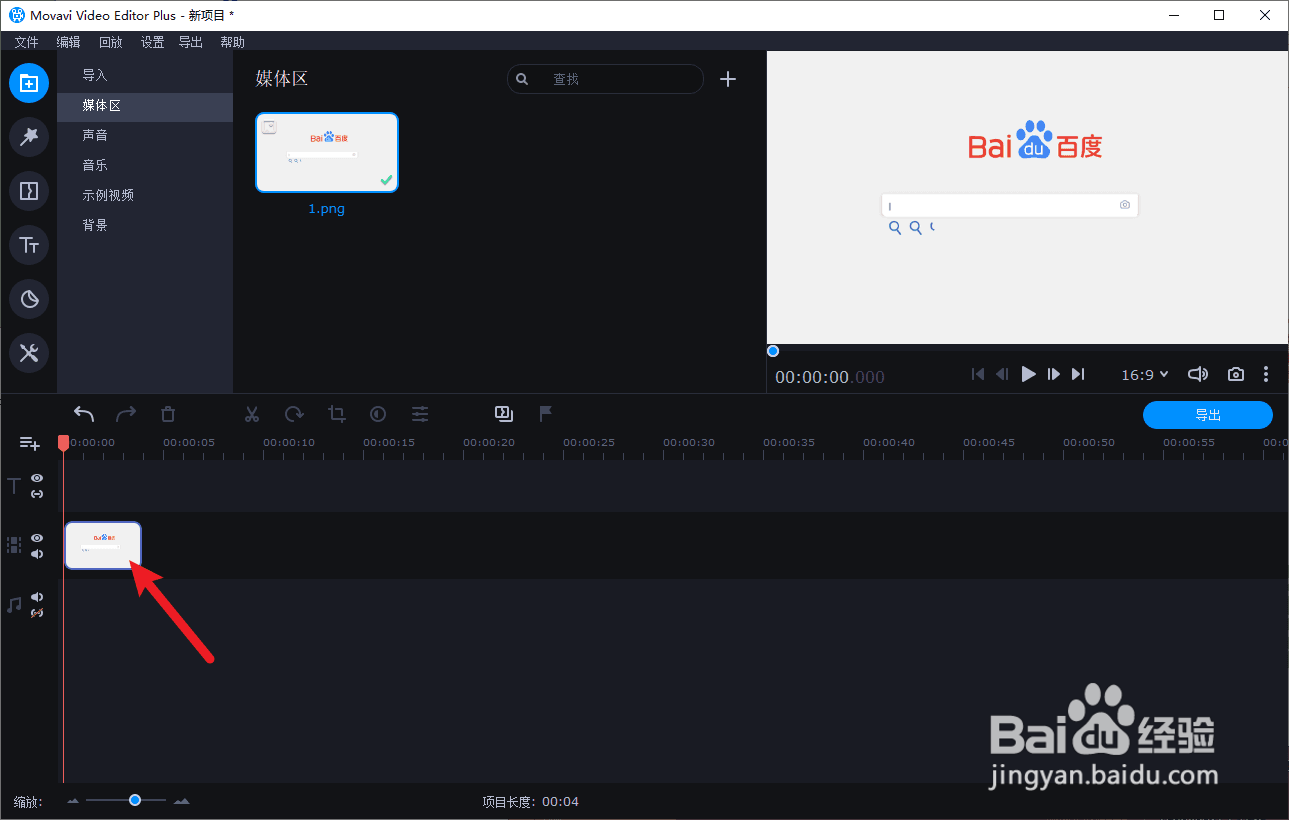Image resolution: width=1289 pixels, height=820 pixels.
Task: Click the 查找 search field
Action: click(606, 79)
